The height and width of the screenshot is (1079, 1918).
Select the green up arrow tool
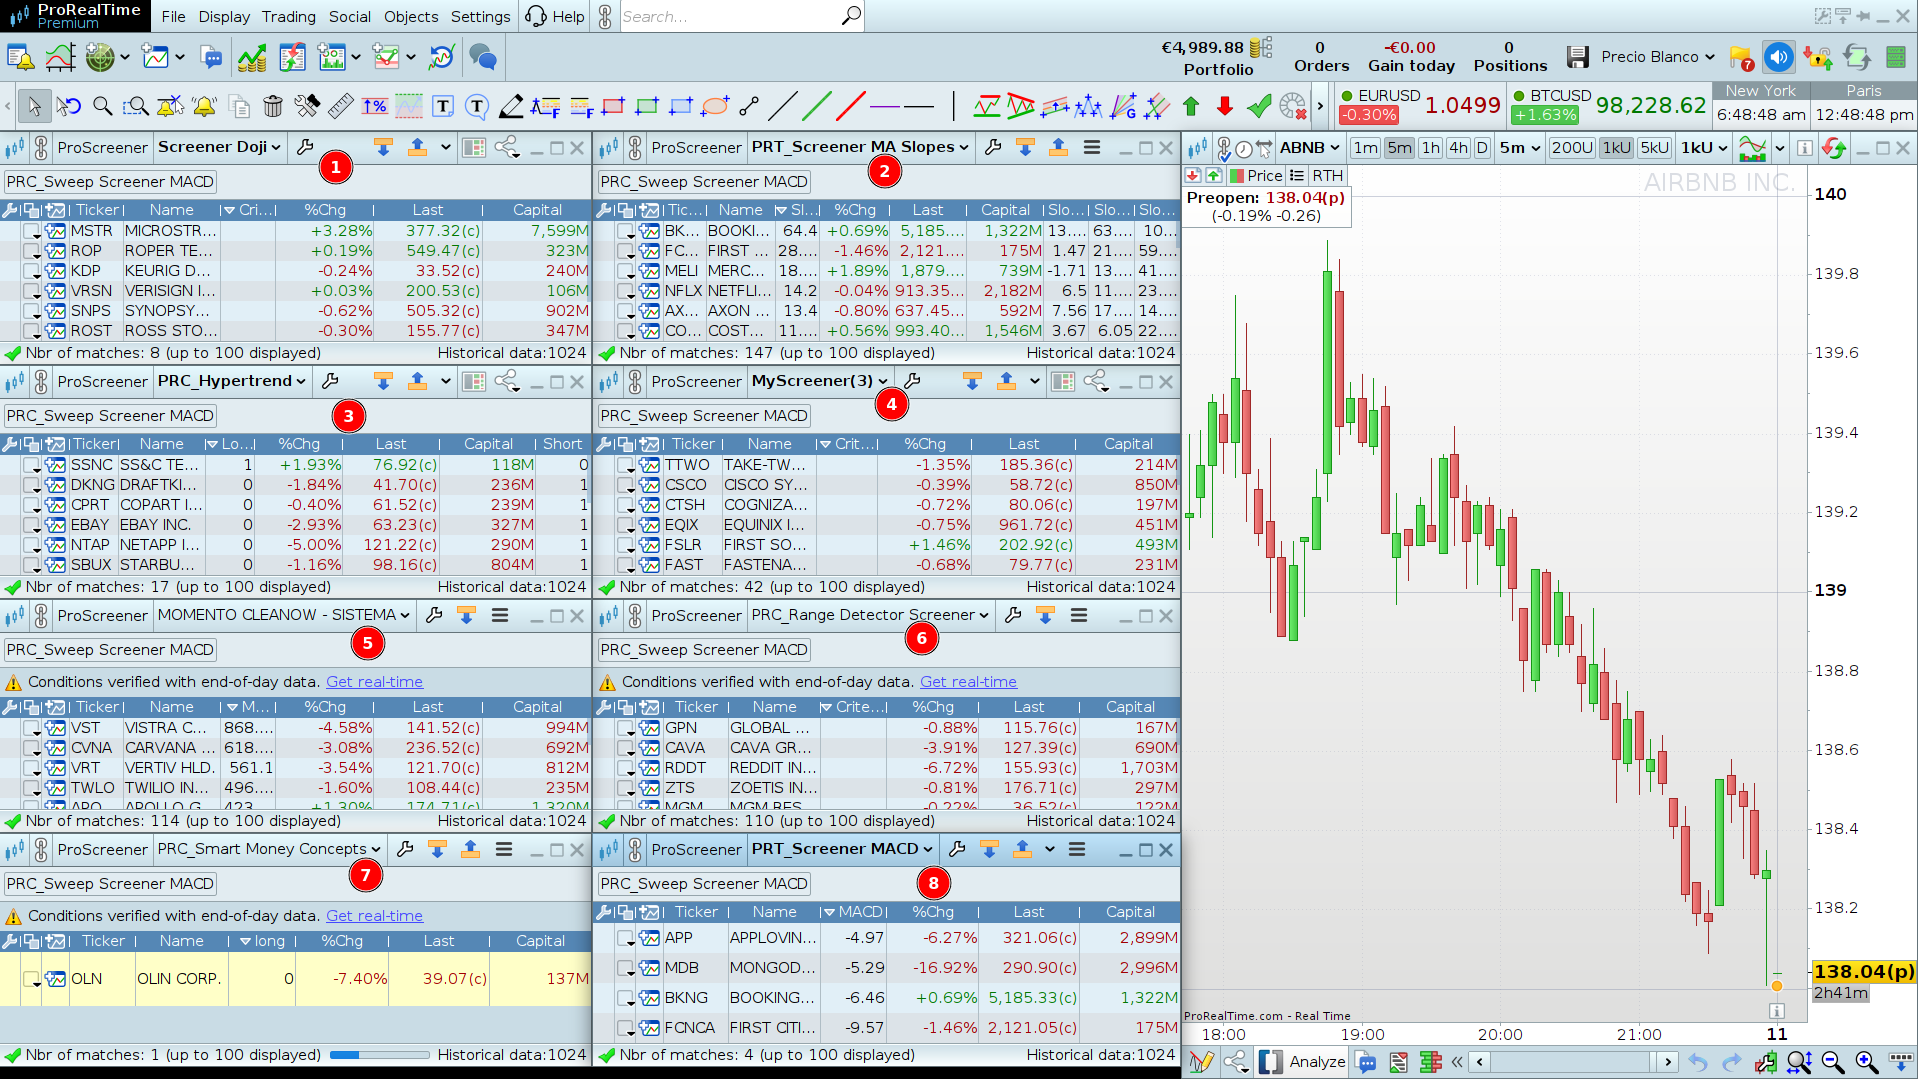(x=1191, y=106)
